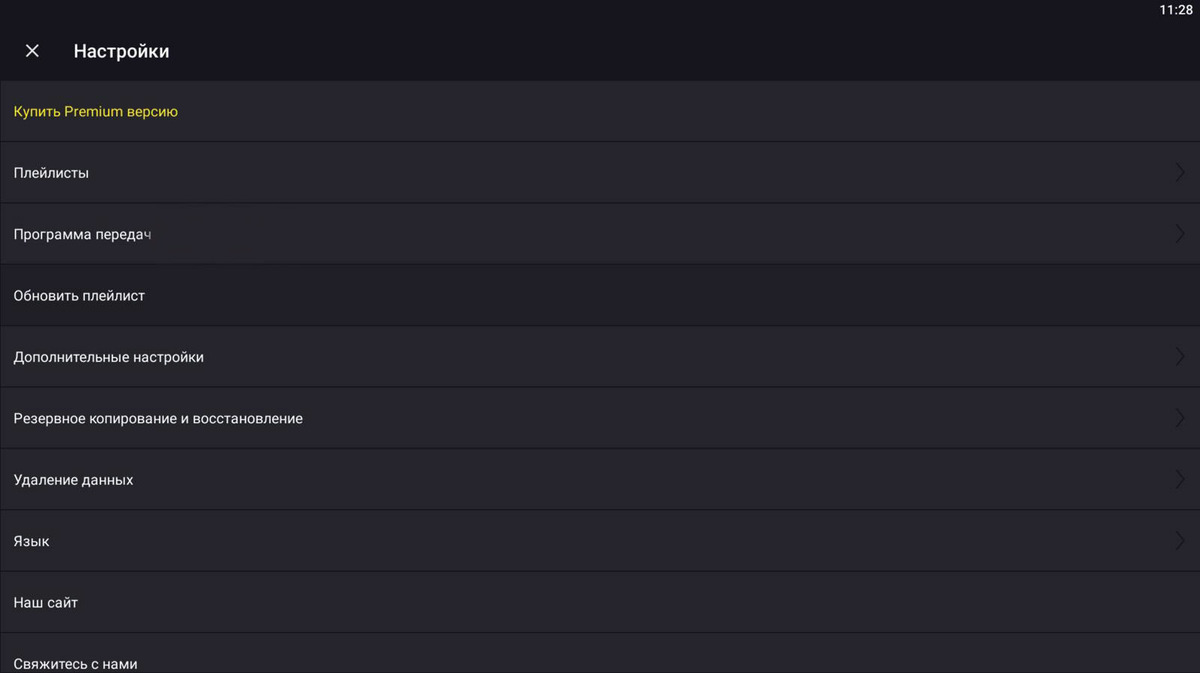Open Программа передач settings
This screenshot has height=673, width=1200.
[82, 234]
